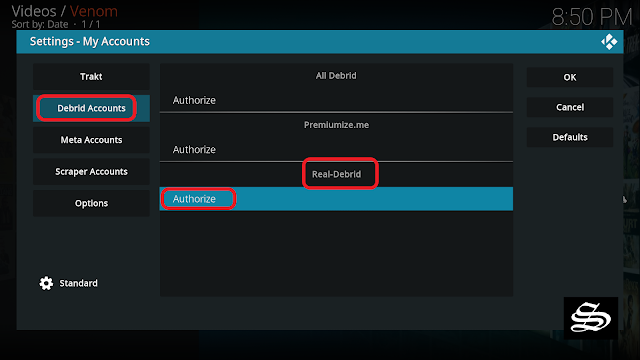Screen dimensions: 640x360
Task: Click the Venom breadcrumb text
Action: click(93, 11)
